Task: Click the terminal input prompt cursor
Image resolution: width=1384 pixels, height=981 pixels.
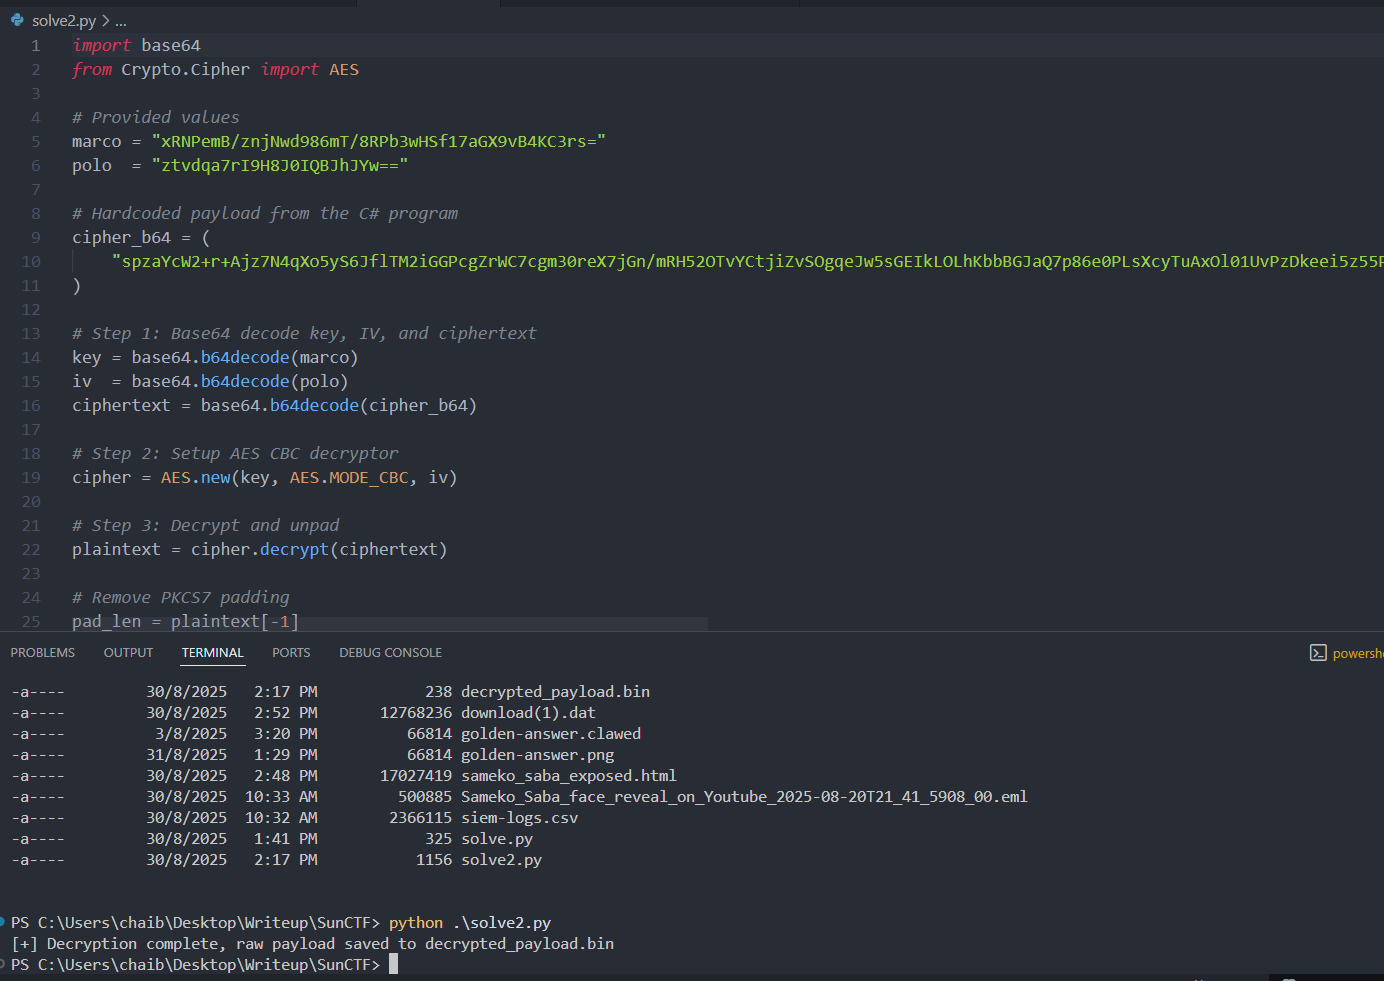Action: 393,964
